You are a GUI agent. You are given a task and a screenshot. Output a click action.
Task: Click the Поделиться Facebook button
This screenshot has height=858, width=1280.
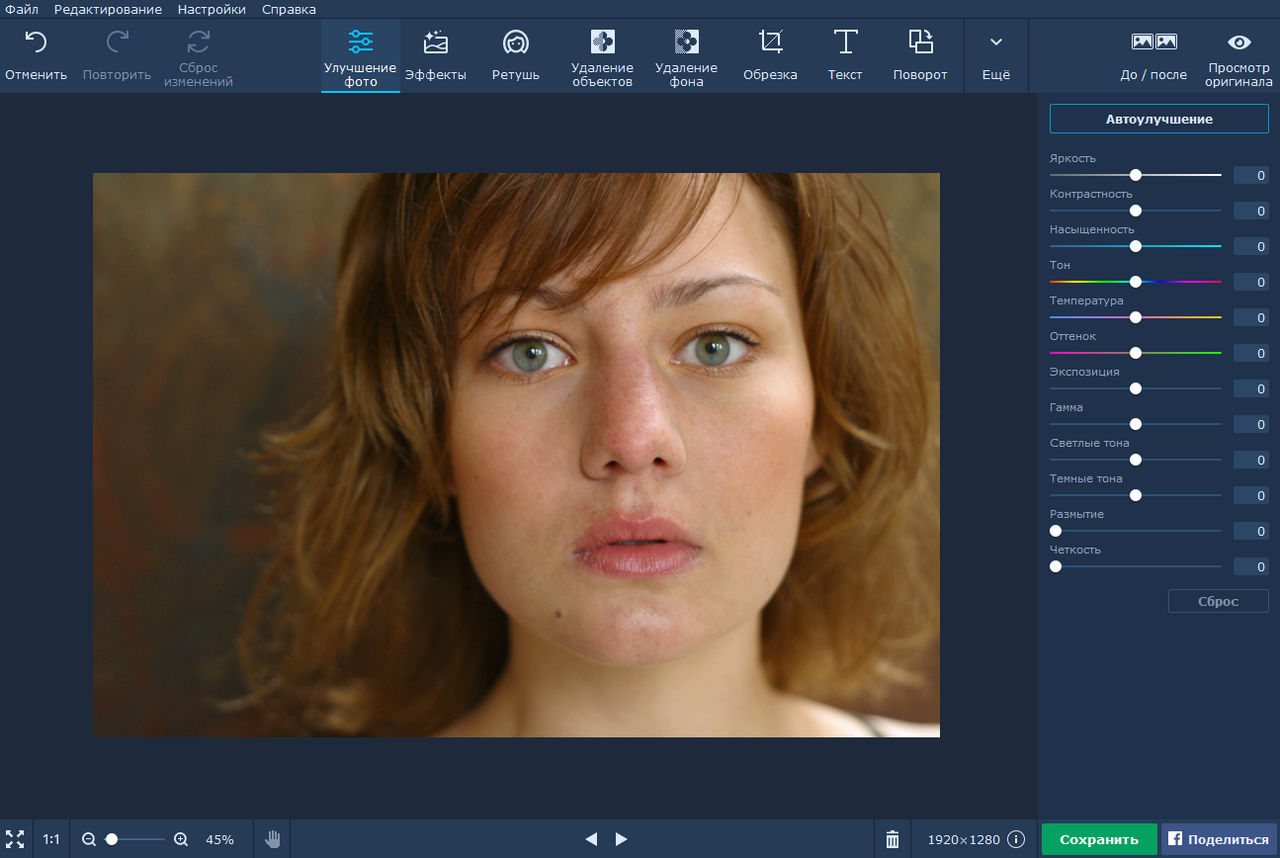pyautogui.click(x=1219, y=840)
